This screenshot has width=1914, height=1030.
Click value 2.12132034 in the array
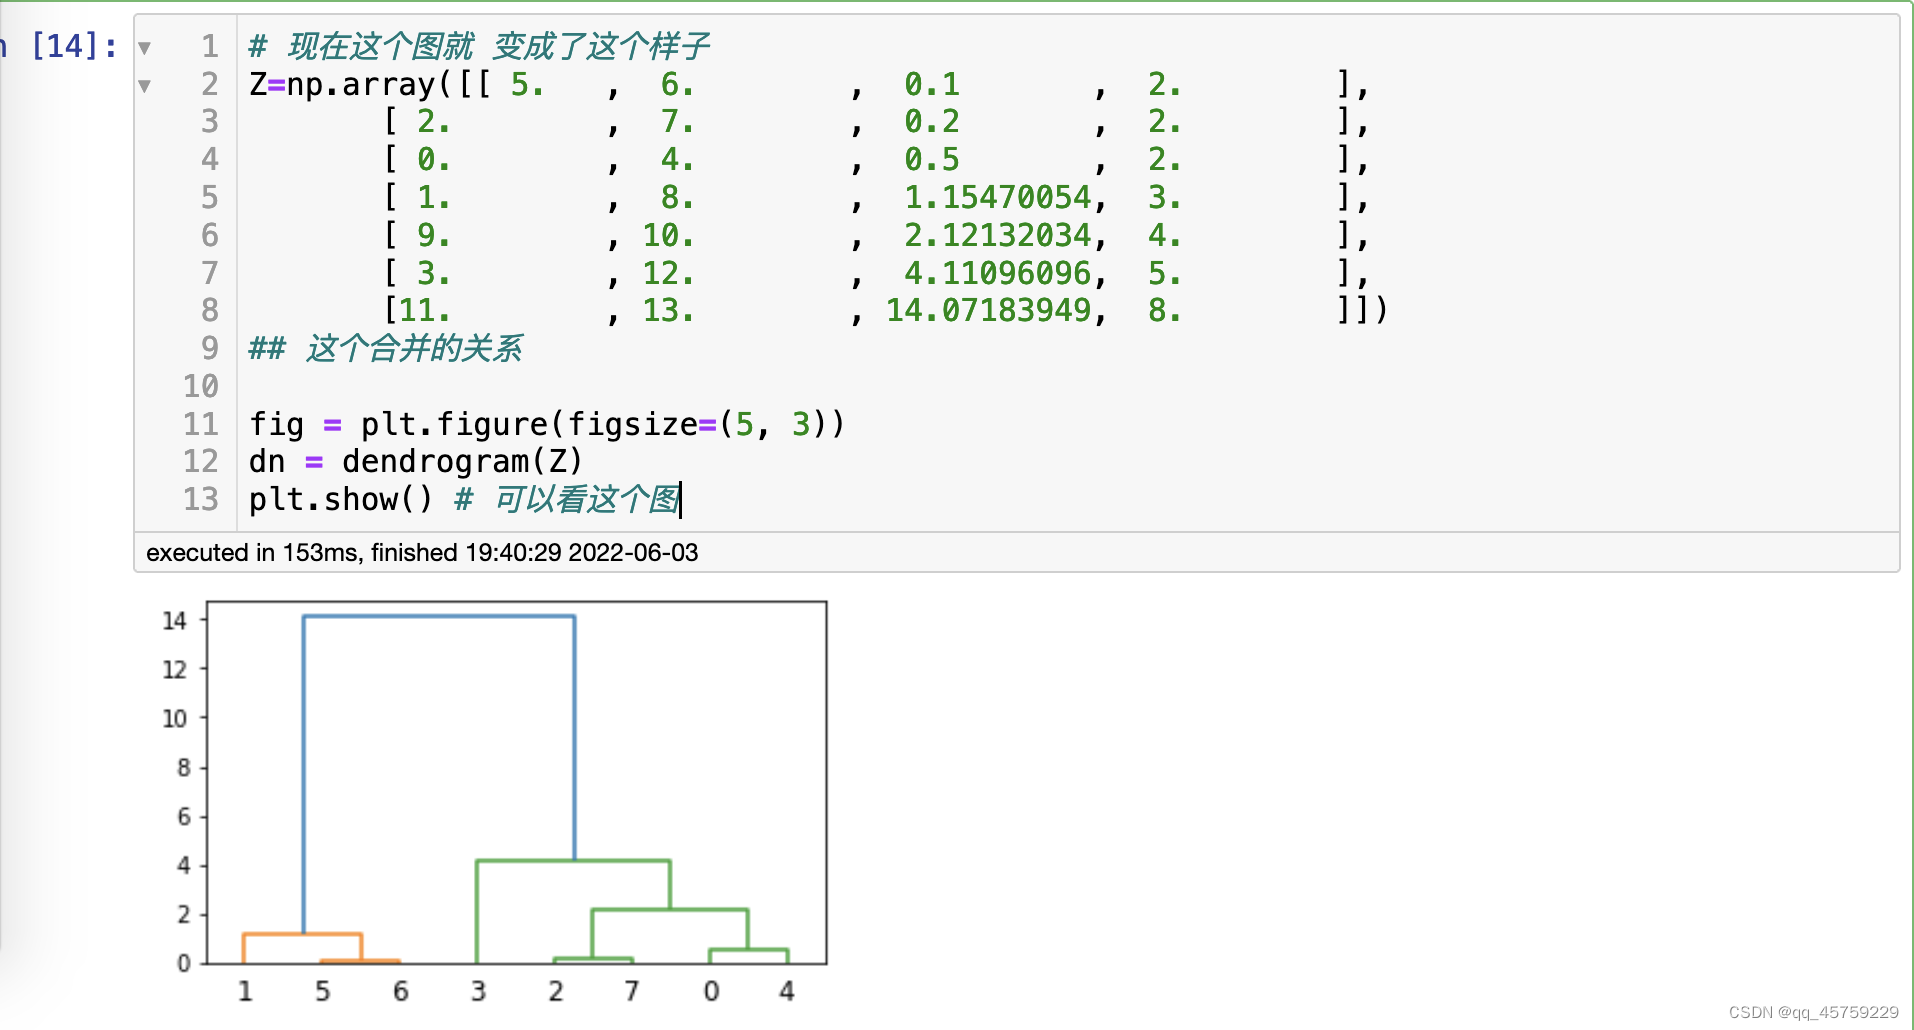(997, 235)
